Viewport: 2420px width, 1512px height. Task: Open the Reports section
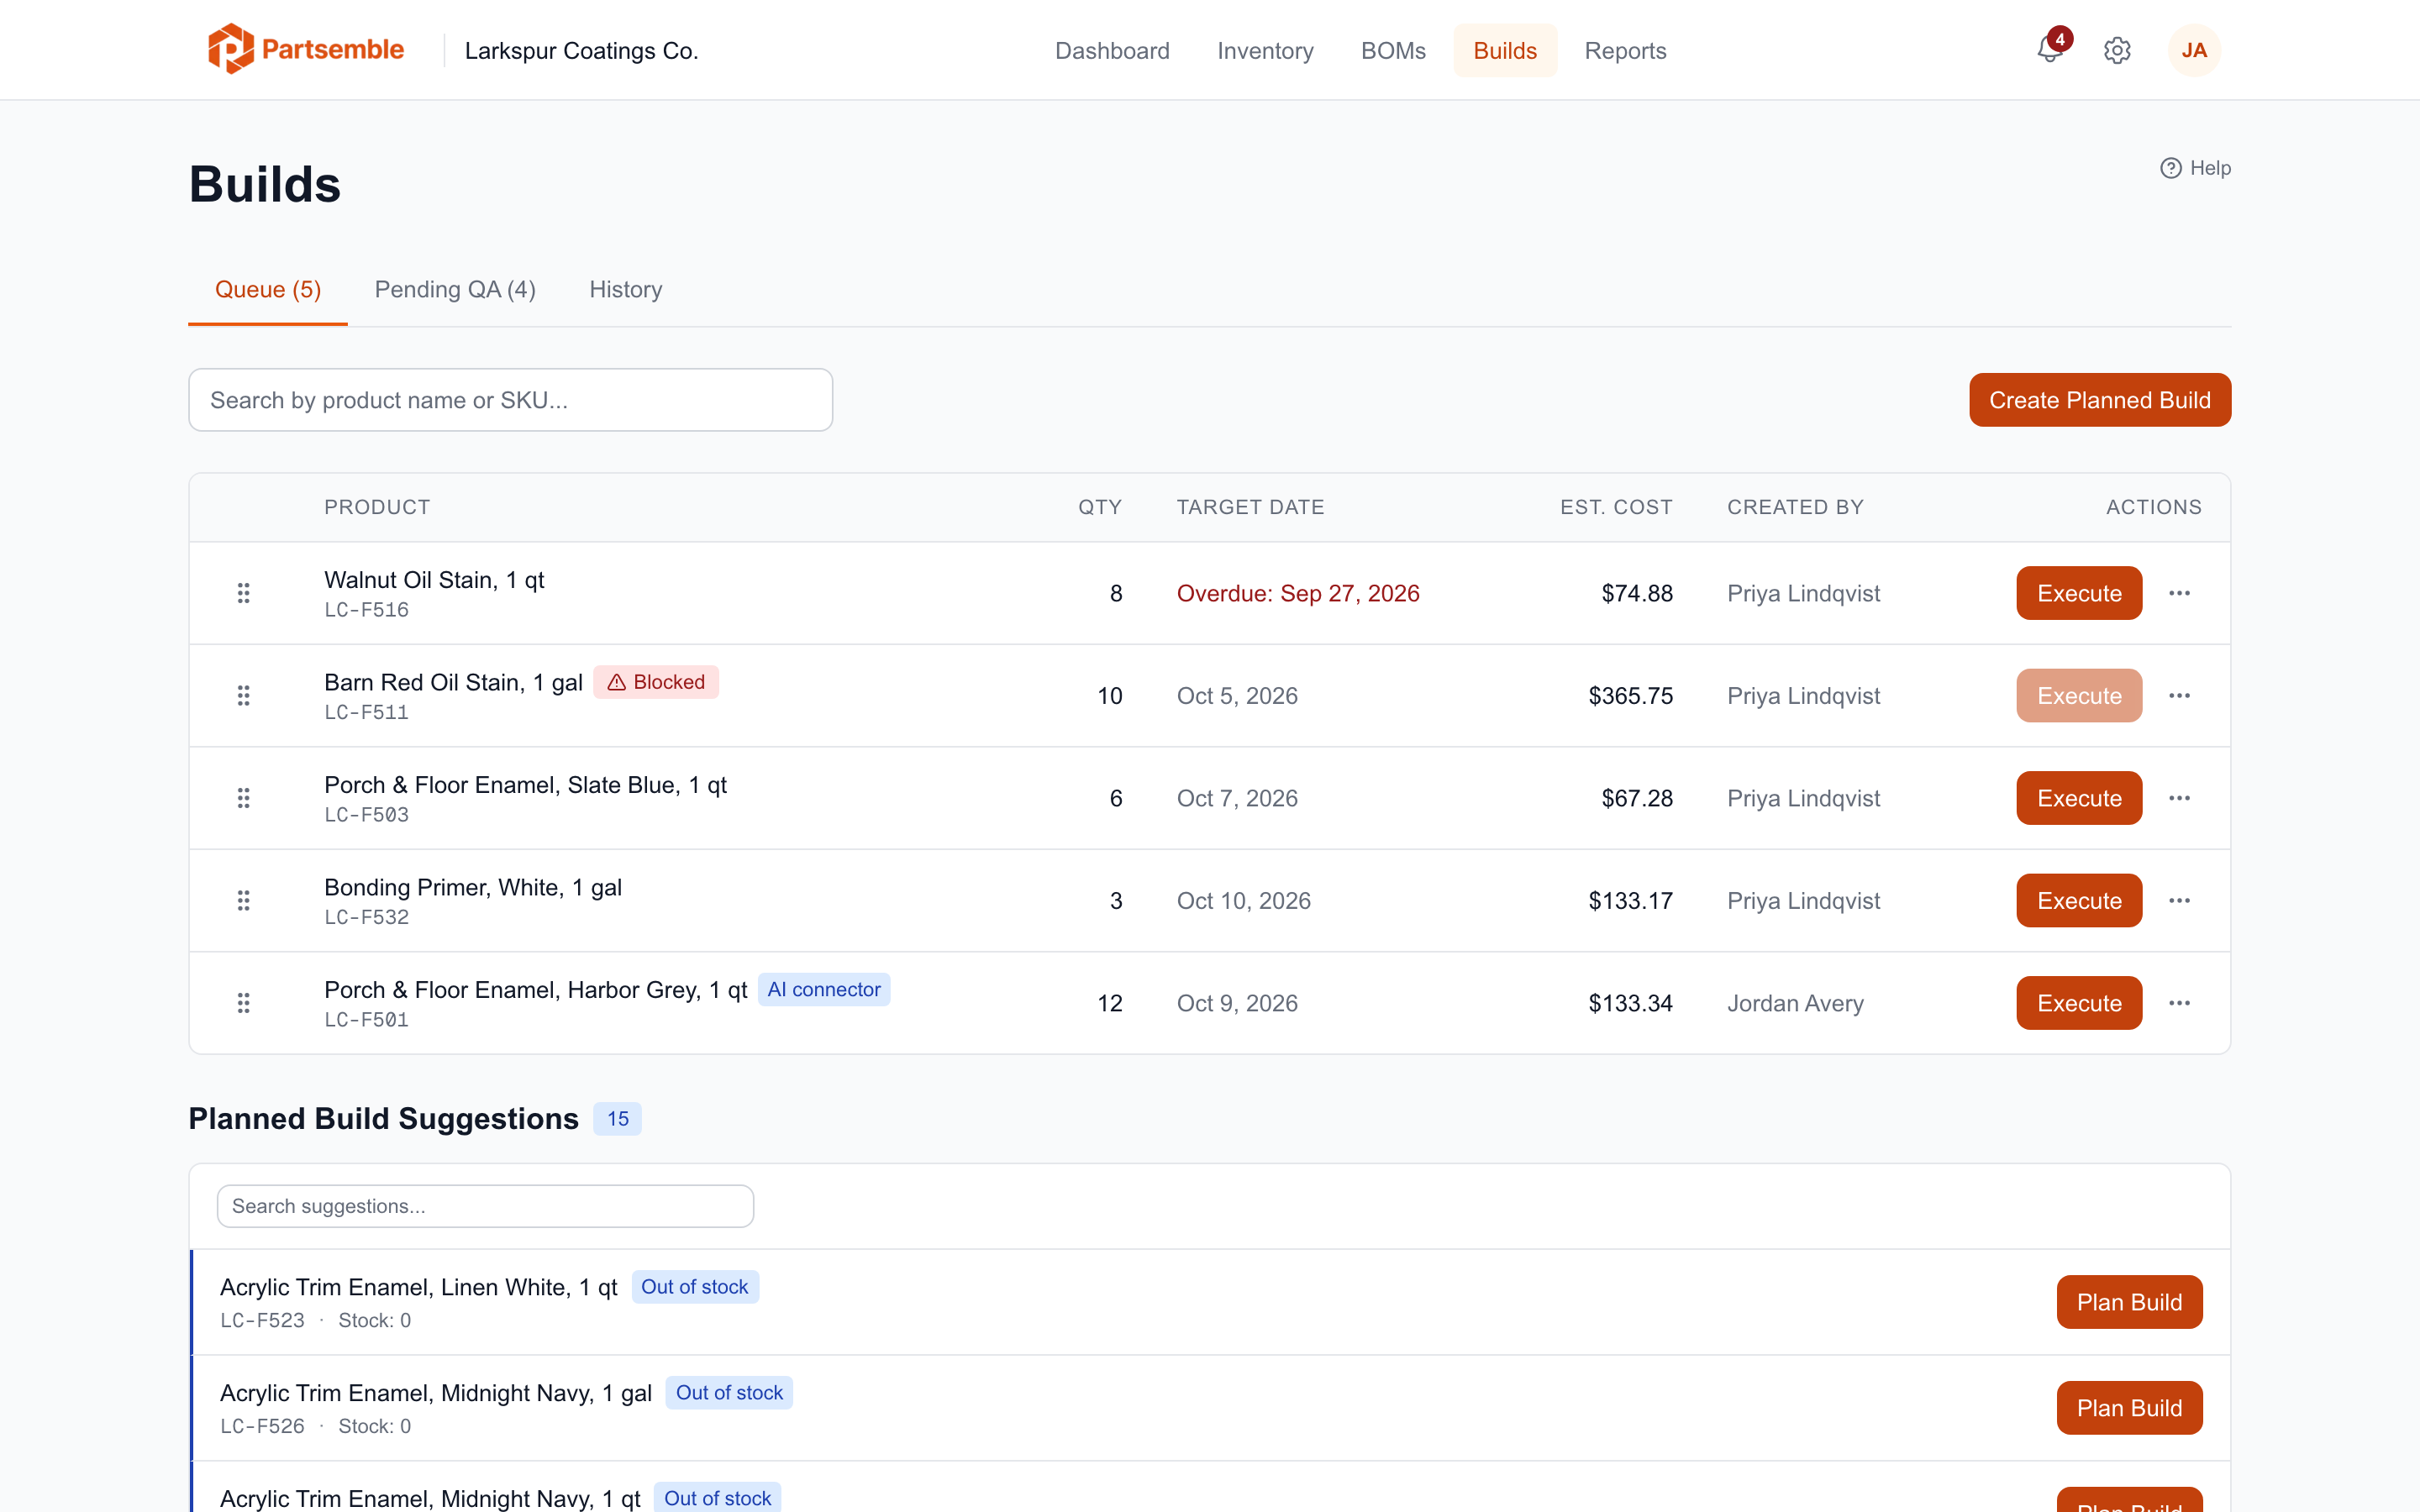coord(1625,50)
